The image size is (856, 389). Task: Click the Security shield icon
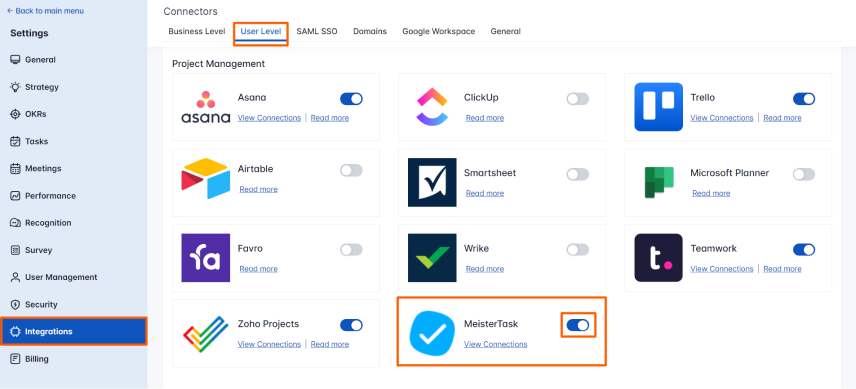(x=15, y=304)
